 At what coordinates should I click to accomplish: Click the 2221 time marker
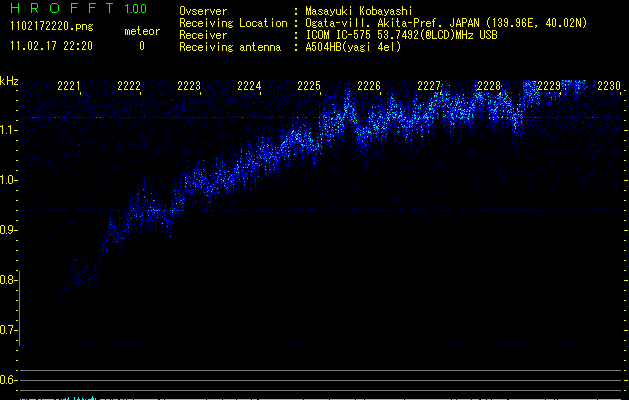pos(69,86)
